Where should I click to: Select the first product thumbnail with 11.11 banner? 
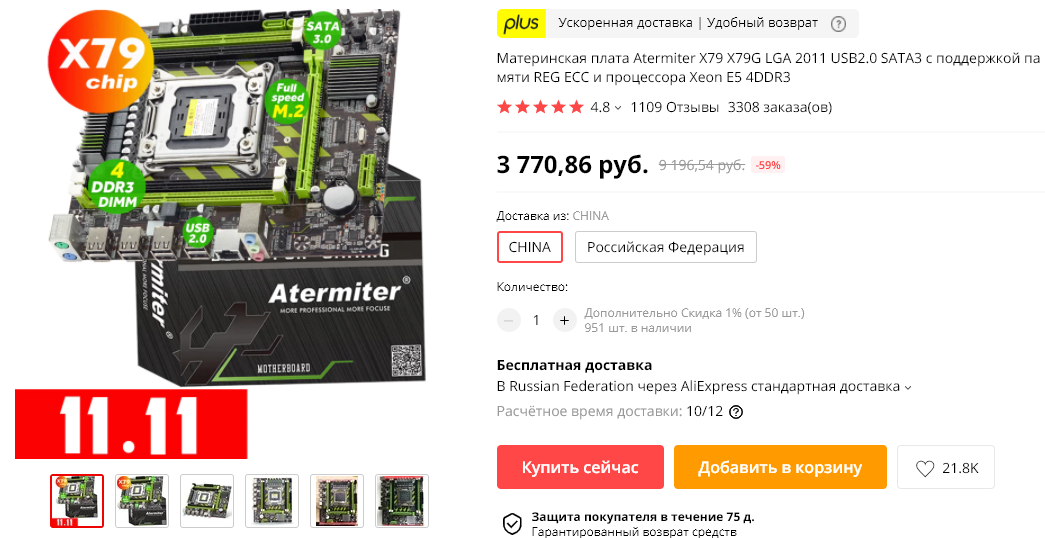pyautogui.click(x=77, y=501)
